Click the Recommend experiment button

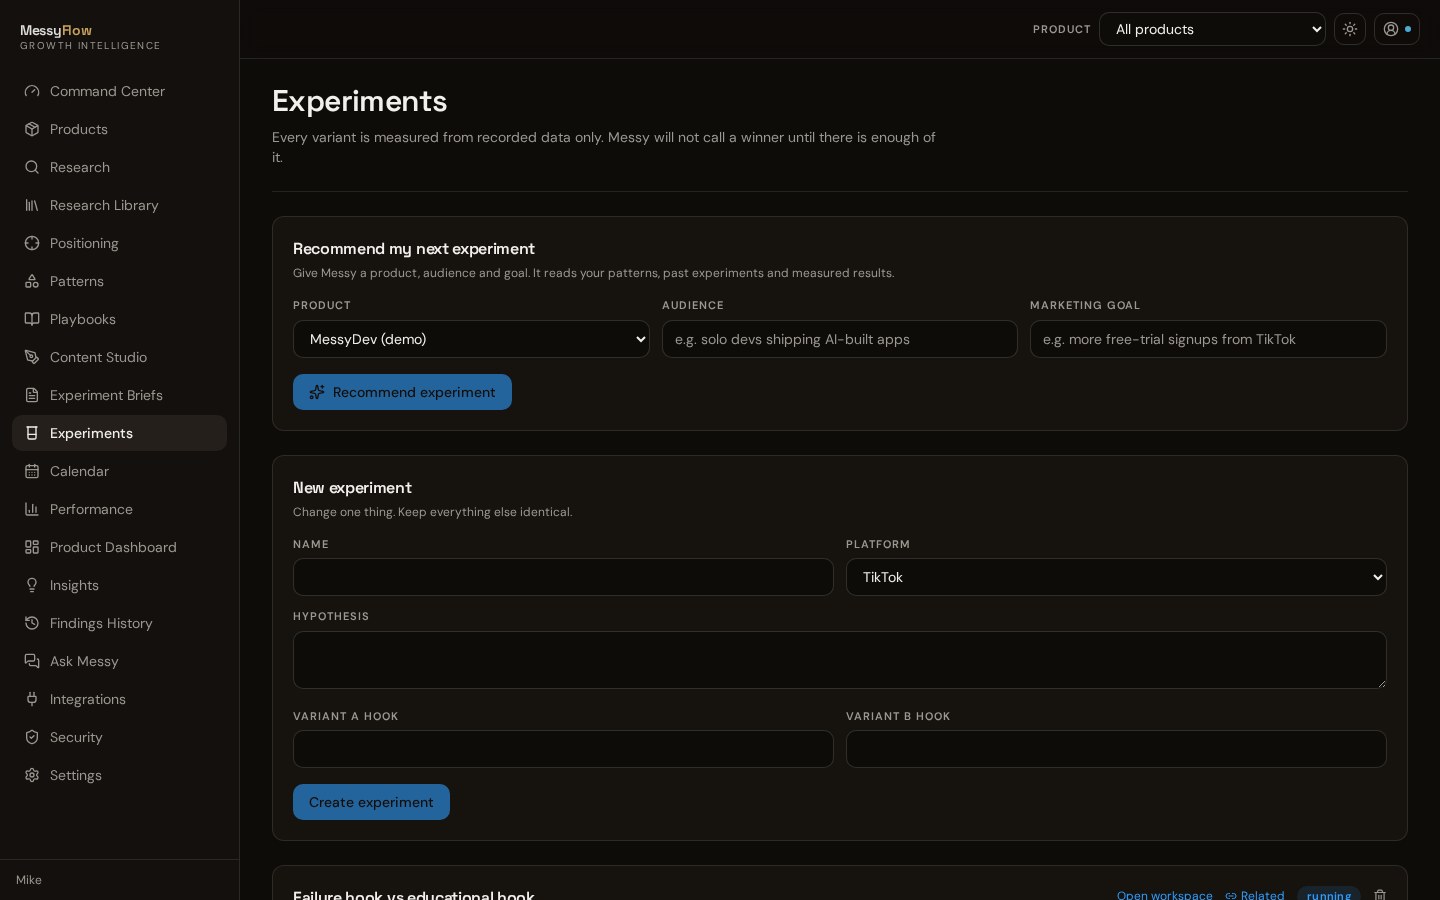coord(402,392)
